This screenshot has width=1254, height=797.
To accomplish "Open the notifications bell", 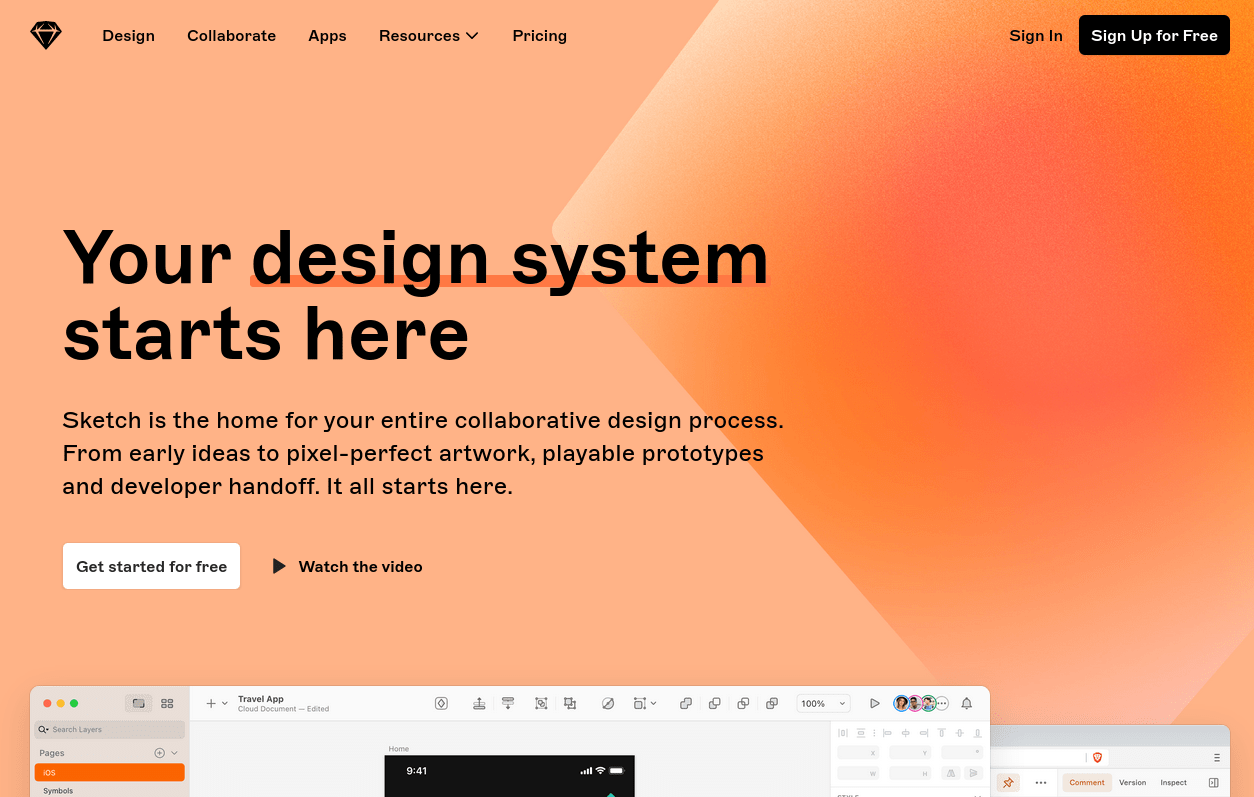I will click(967, 703).
